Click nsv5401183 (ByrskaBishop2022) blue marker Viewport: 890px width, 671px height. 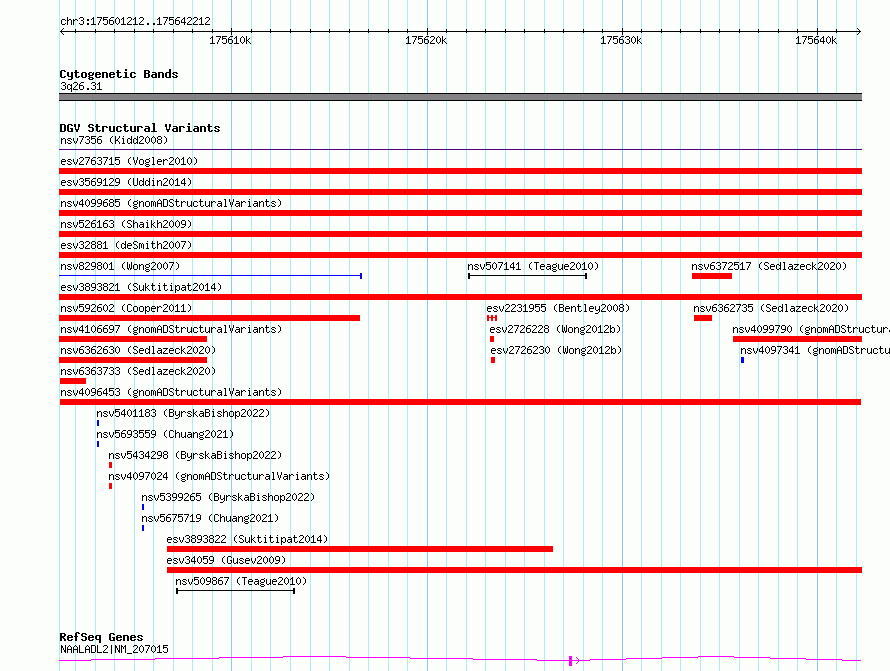point(98,423)
